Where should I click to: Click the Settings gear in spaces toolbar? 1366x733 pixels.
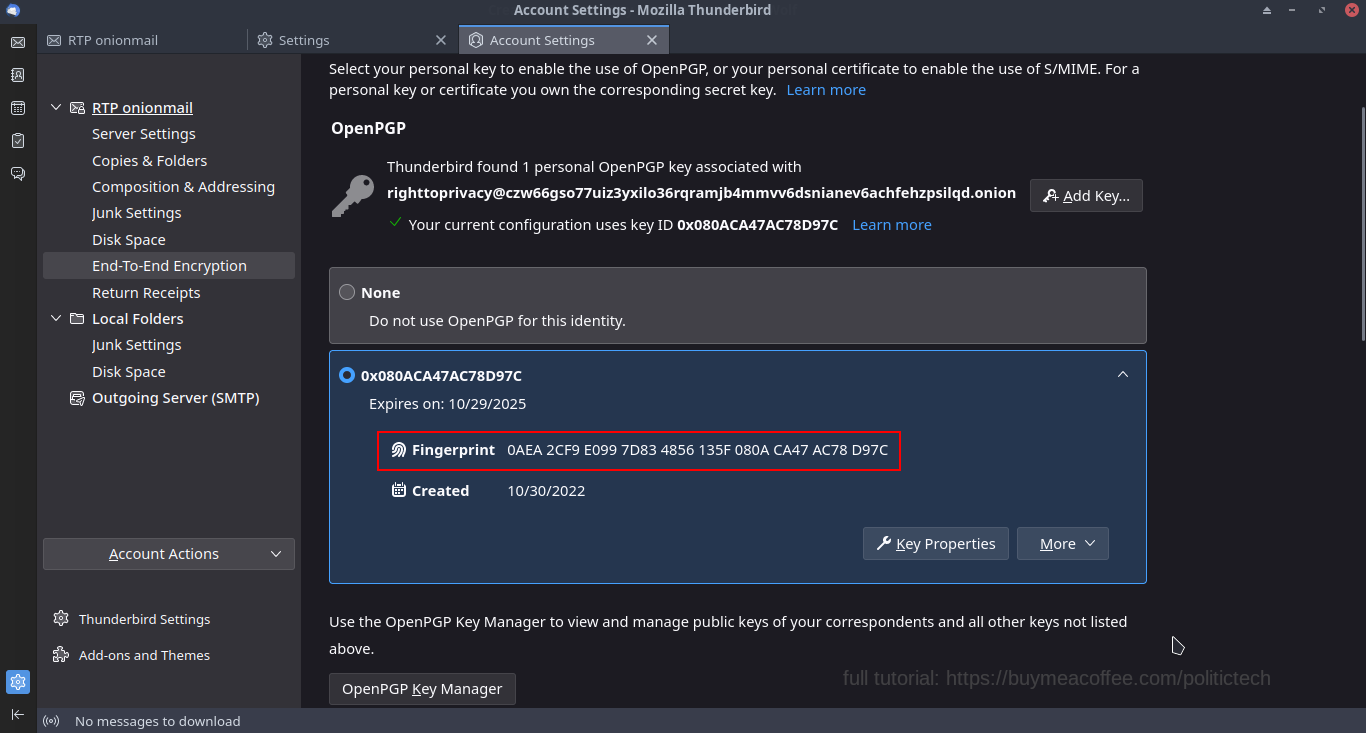17,682
